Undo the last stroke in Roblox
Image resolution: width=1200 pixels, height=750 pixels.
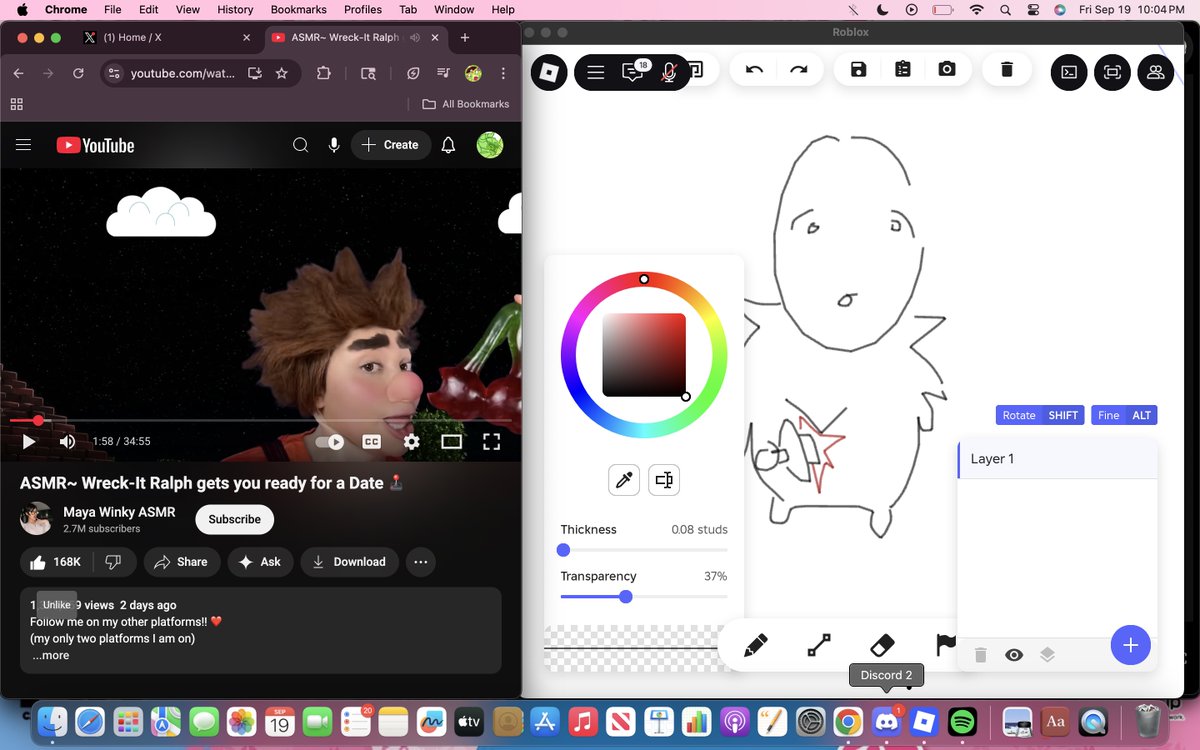755,70
